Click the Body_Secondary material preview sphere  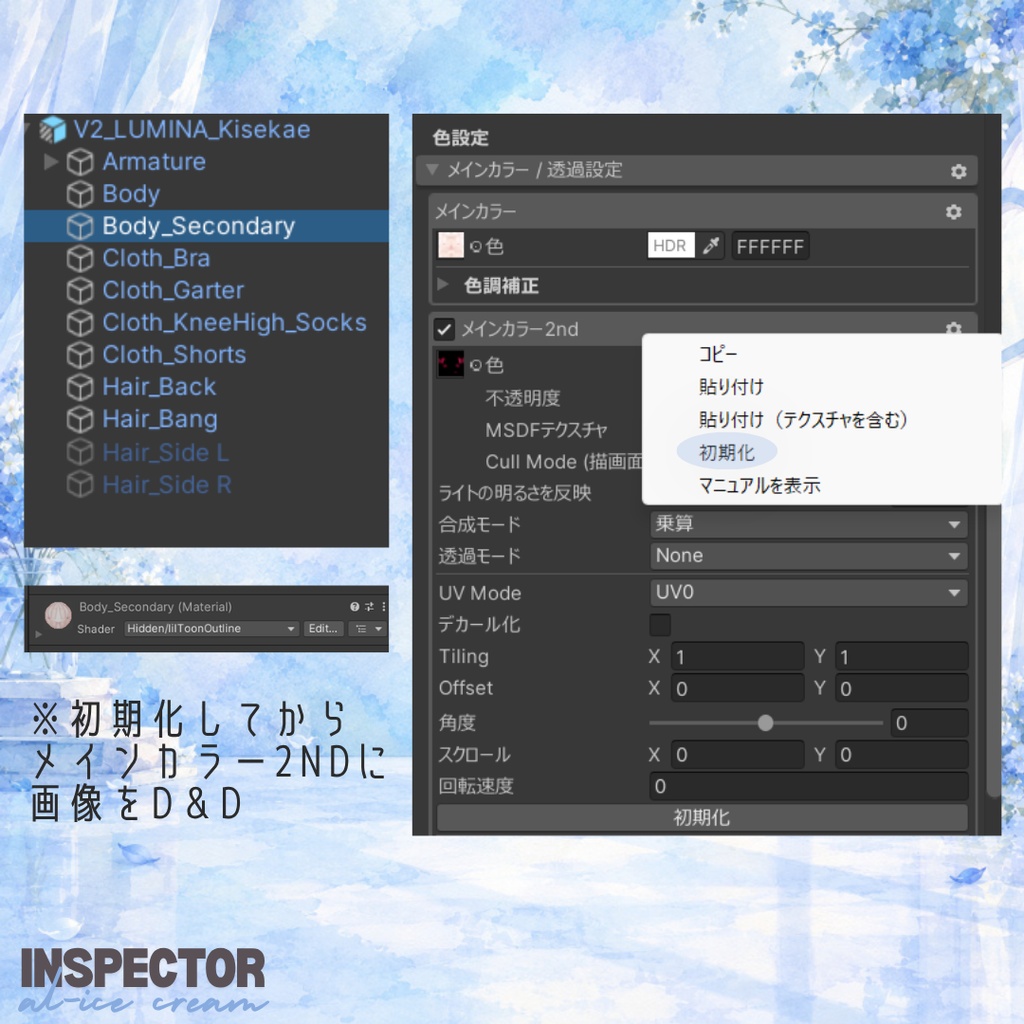[58, 615]
